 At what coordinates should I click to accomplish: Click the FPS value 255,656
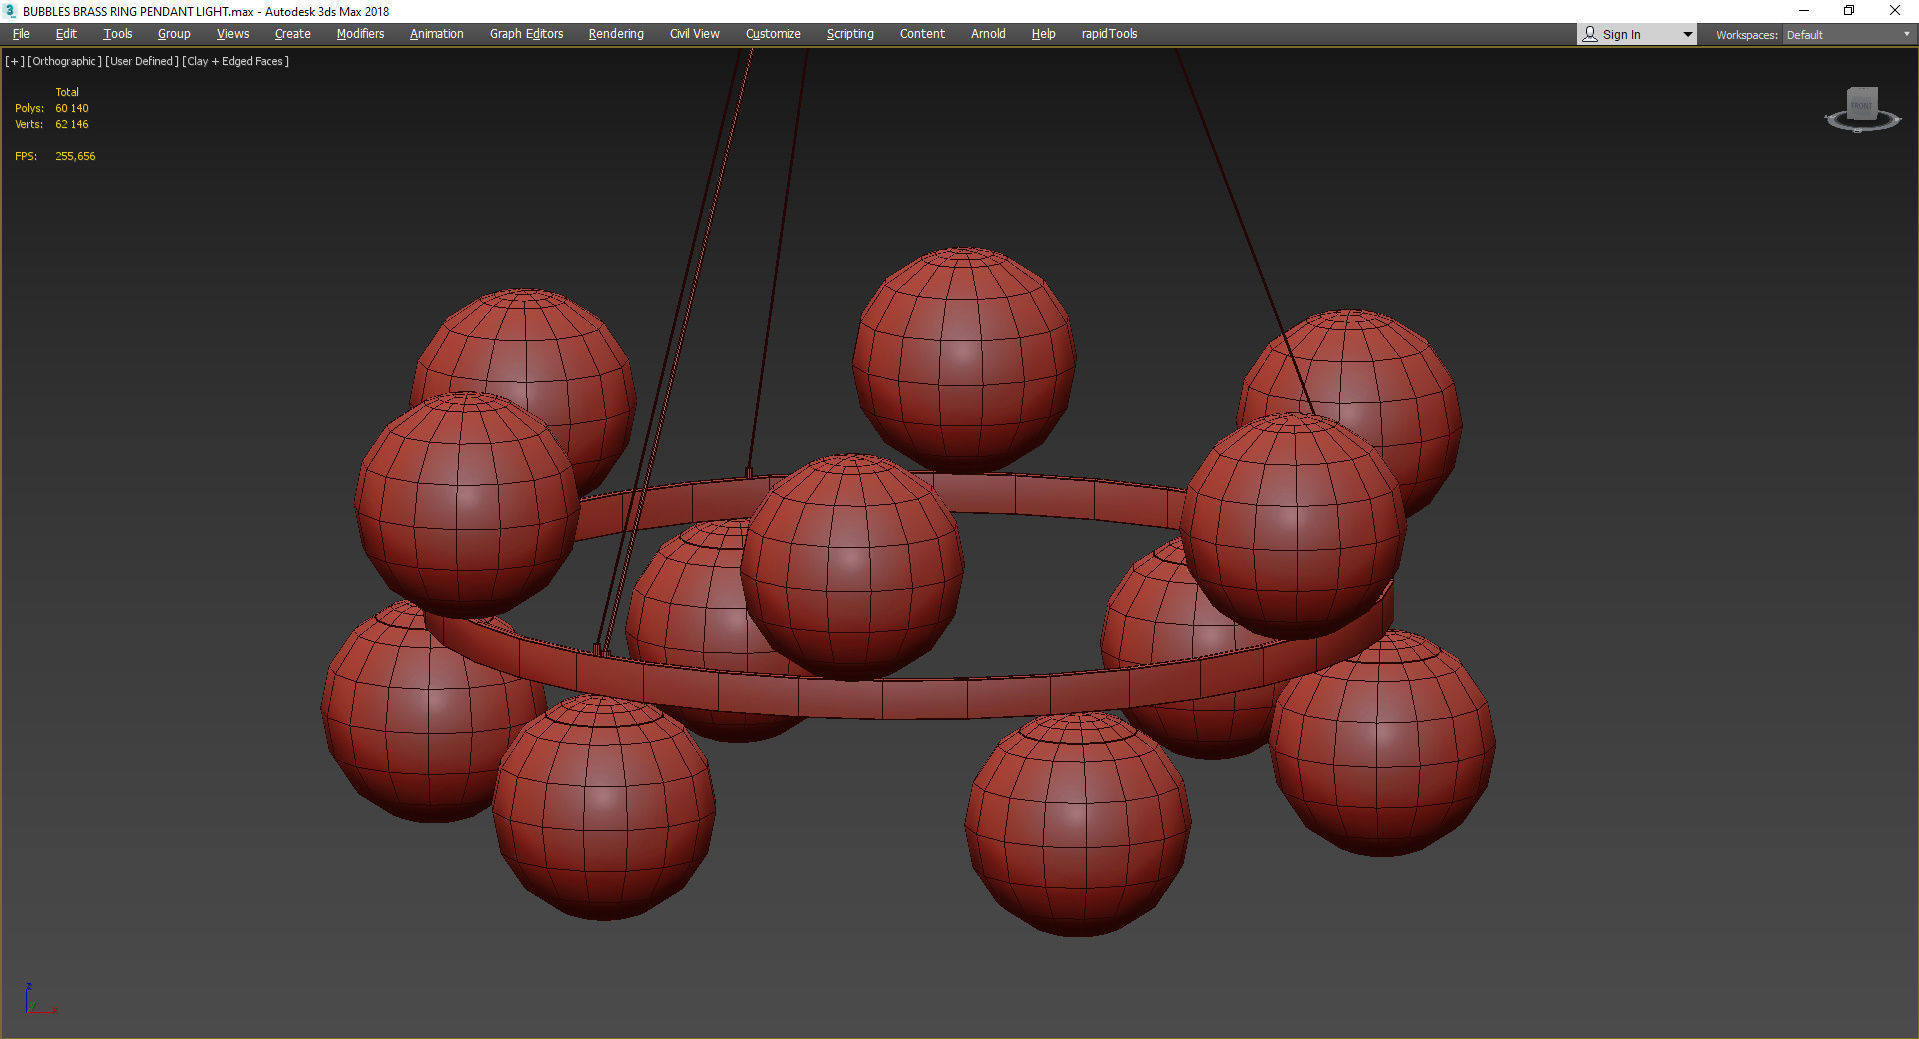(x=75, y=156)
